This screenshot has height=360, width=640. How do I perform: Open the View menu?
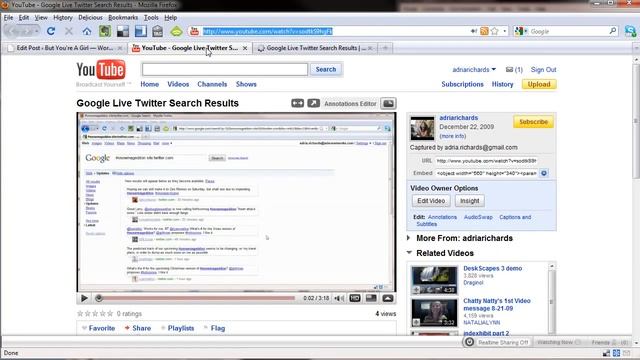coord(41,18)
